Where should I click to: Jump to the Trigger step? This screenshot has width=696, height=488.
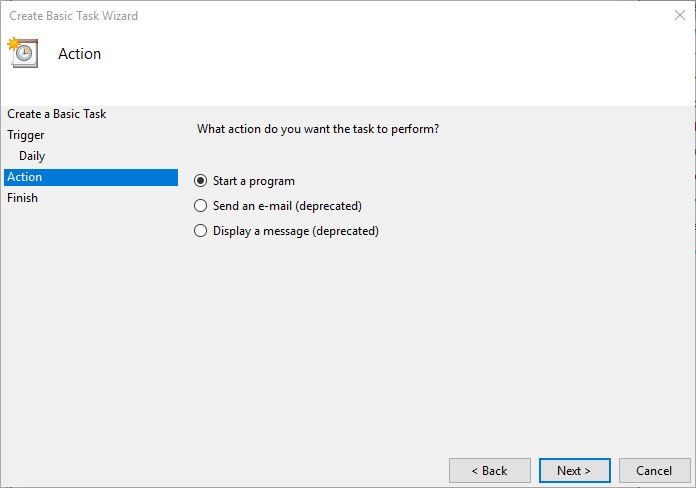point(26,135)
